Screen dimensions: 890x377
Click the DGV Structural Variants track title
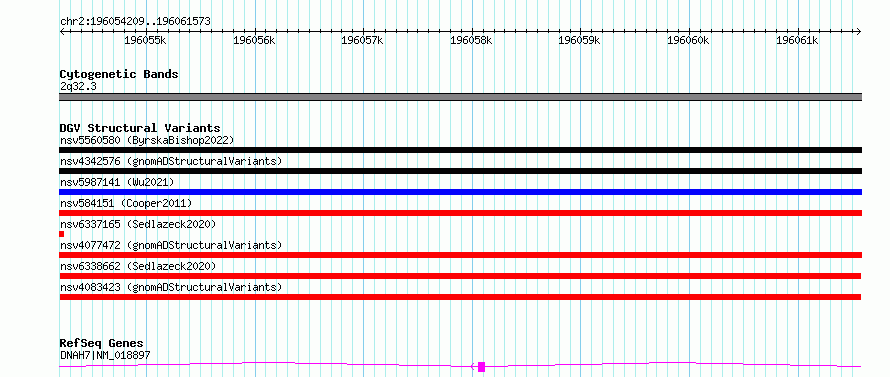(140, 128)
